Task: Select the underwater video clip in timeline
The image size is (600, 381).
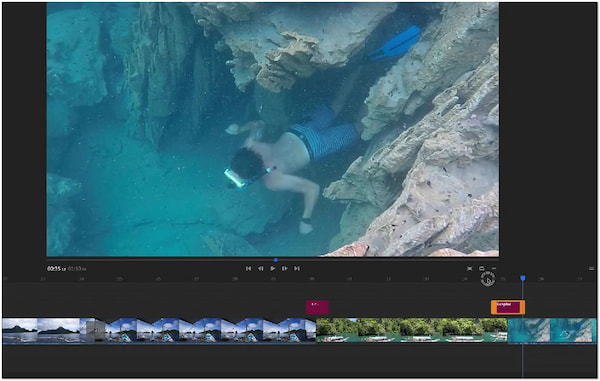Action: pos(552,330)
